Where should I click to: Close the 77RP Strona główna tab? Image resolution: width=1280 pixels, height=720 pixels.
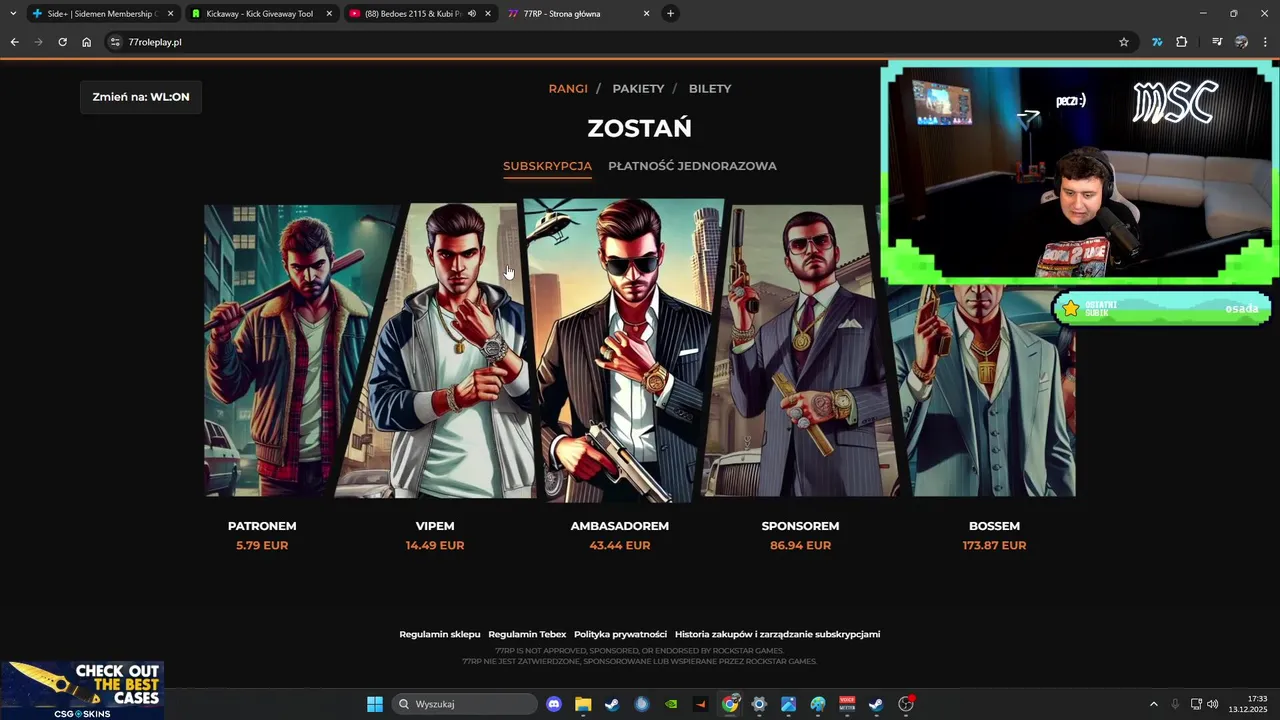click(x=646, y=14)
